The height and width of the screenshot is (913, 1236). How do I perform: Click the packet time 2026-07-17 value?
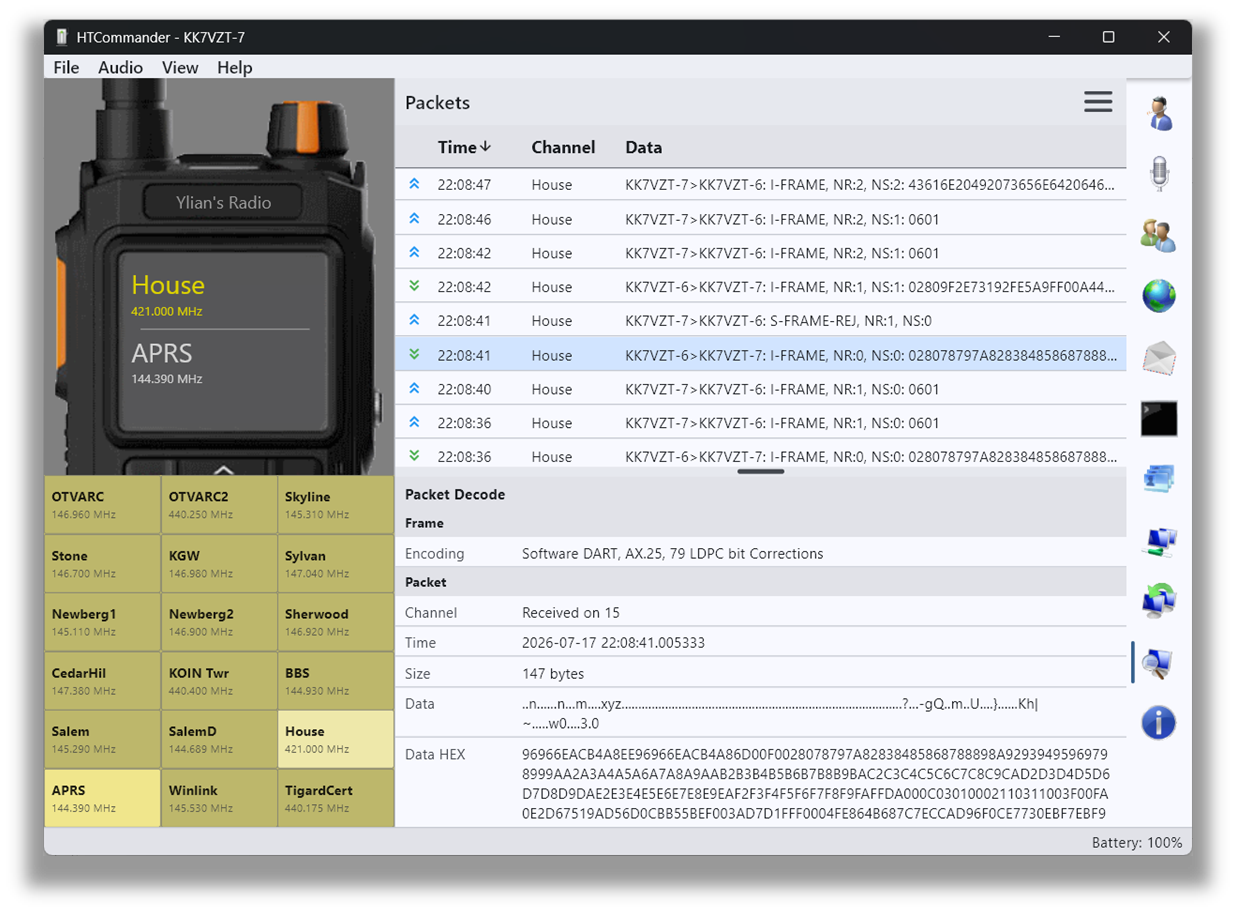click(613, 642)
